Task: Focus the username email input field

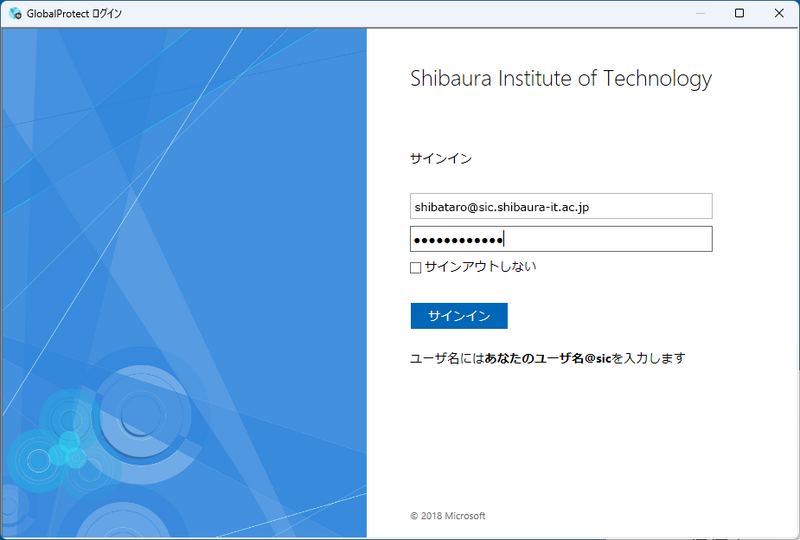Action: tap(561, 206)
